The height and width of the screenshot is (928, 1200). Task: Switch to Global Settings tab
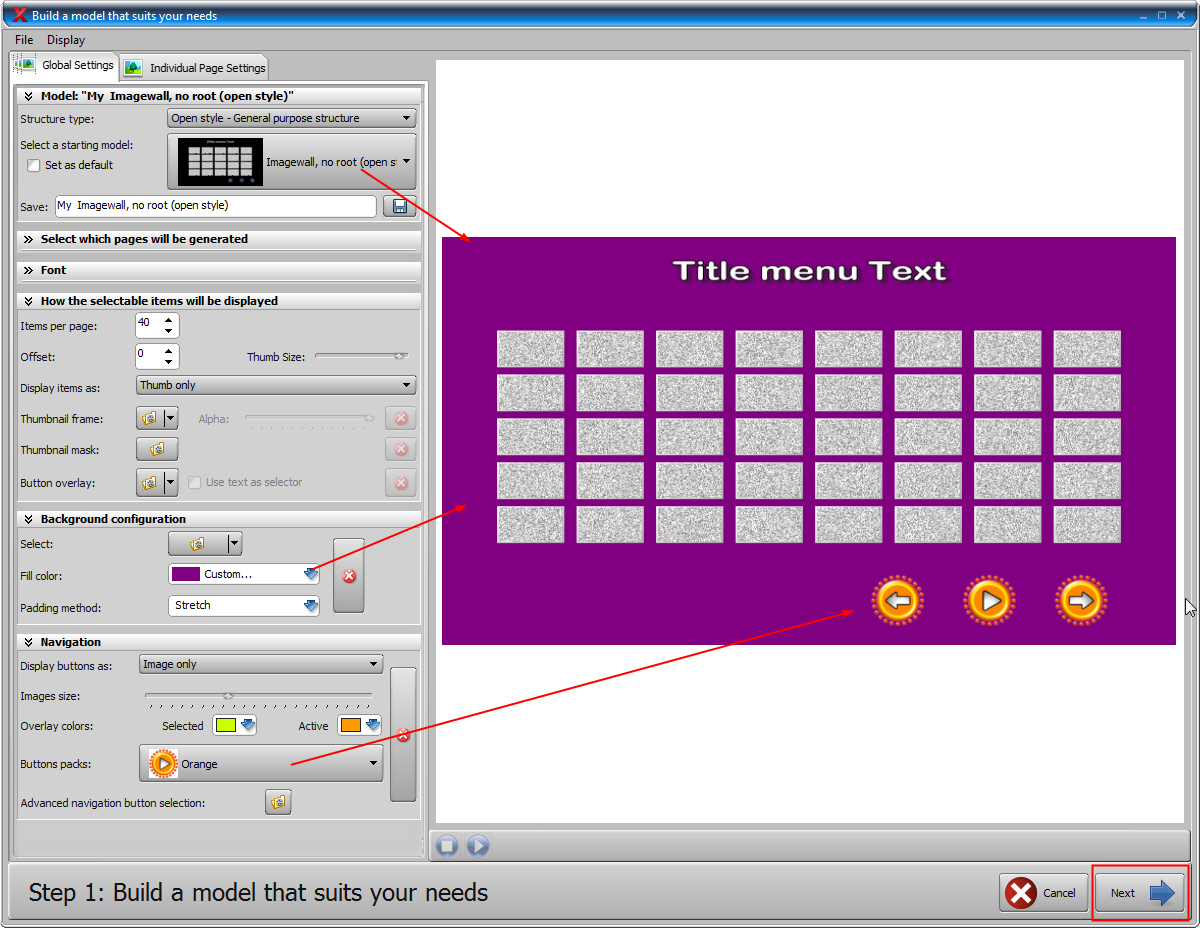pyautogui.click(x=65, y=66)
